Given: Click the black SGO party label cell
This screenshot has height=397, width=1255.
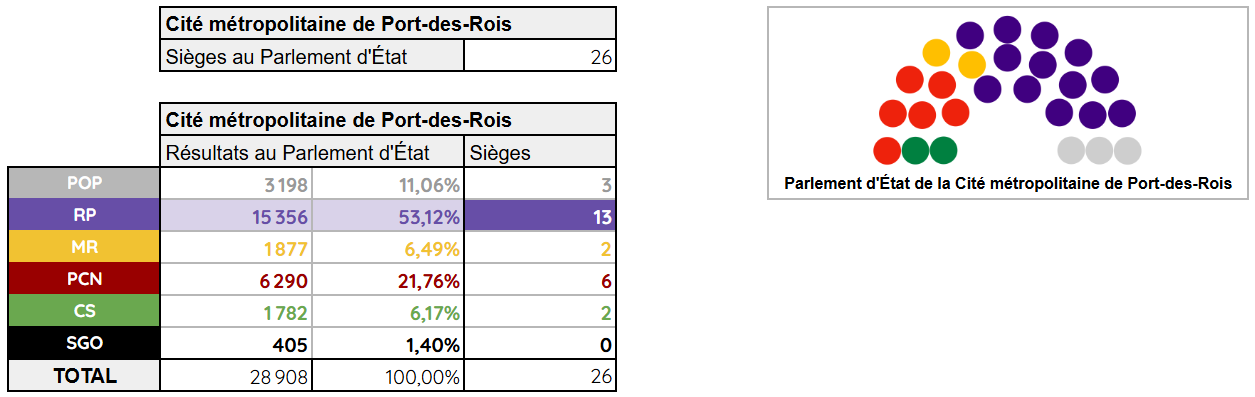Looking at the screenshot, I should [84, 344].
